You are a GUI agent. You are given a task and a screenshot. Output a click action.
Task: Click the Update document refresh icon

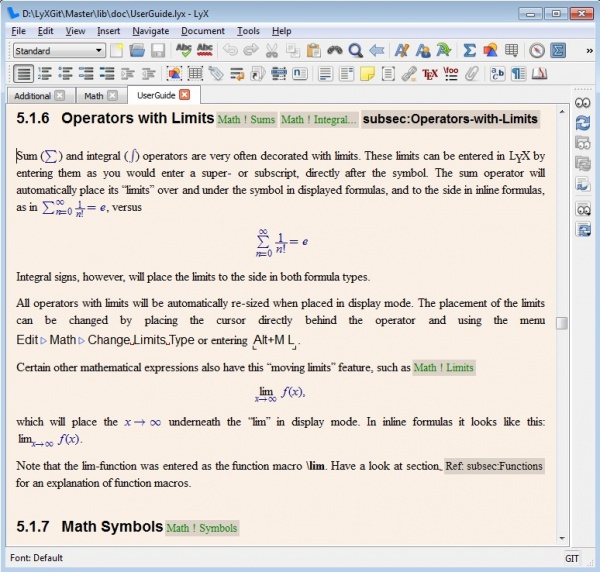click(x=583, y=122)
